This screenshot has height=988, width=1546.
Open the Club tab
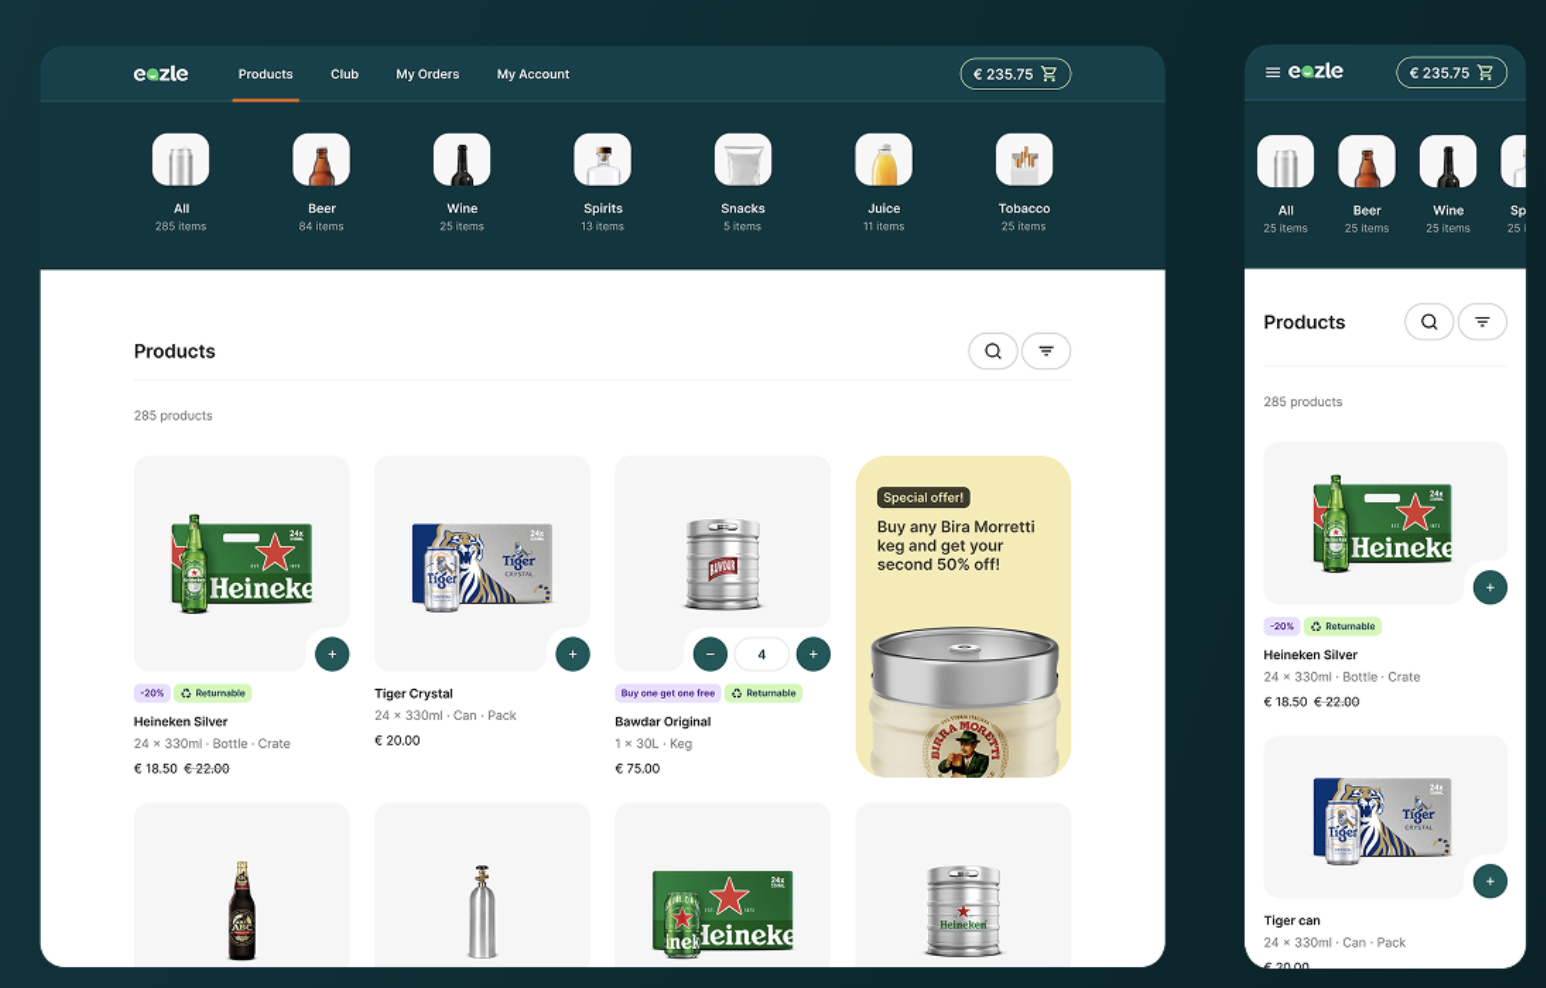coord(344,74)
